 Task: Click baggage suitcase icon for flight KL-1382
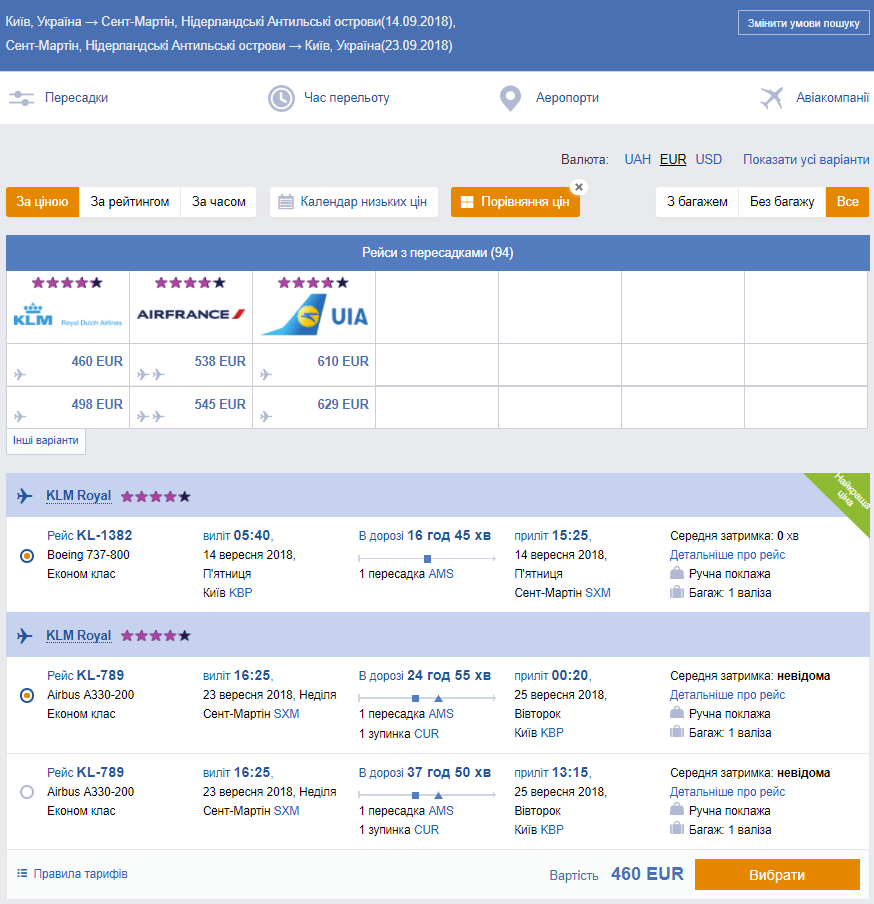pos(677,592)
